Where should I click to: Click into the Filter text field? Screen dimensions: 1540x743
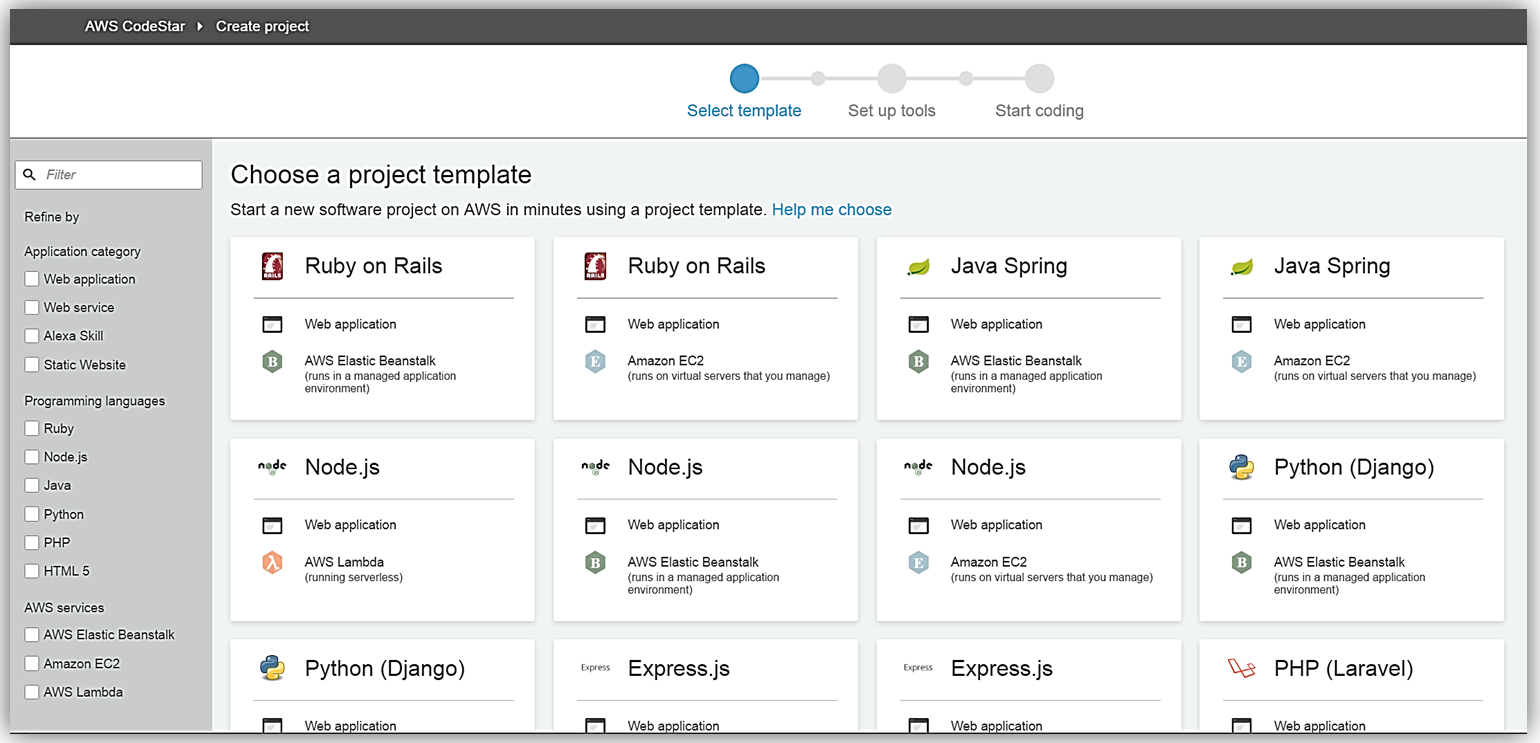point(120,174)
